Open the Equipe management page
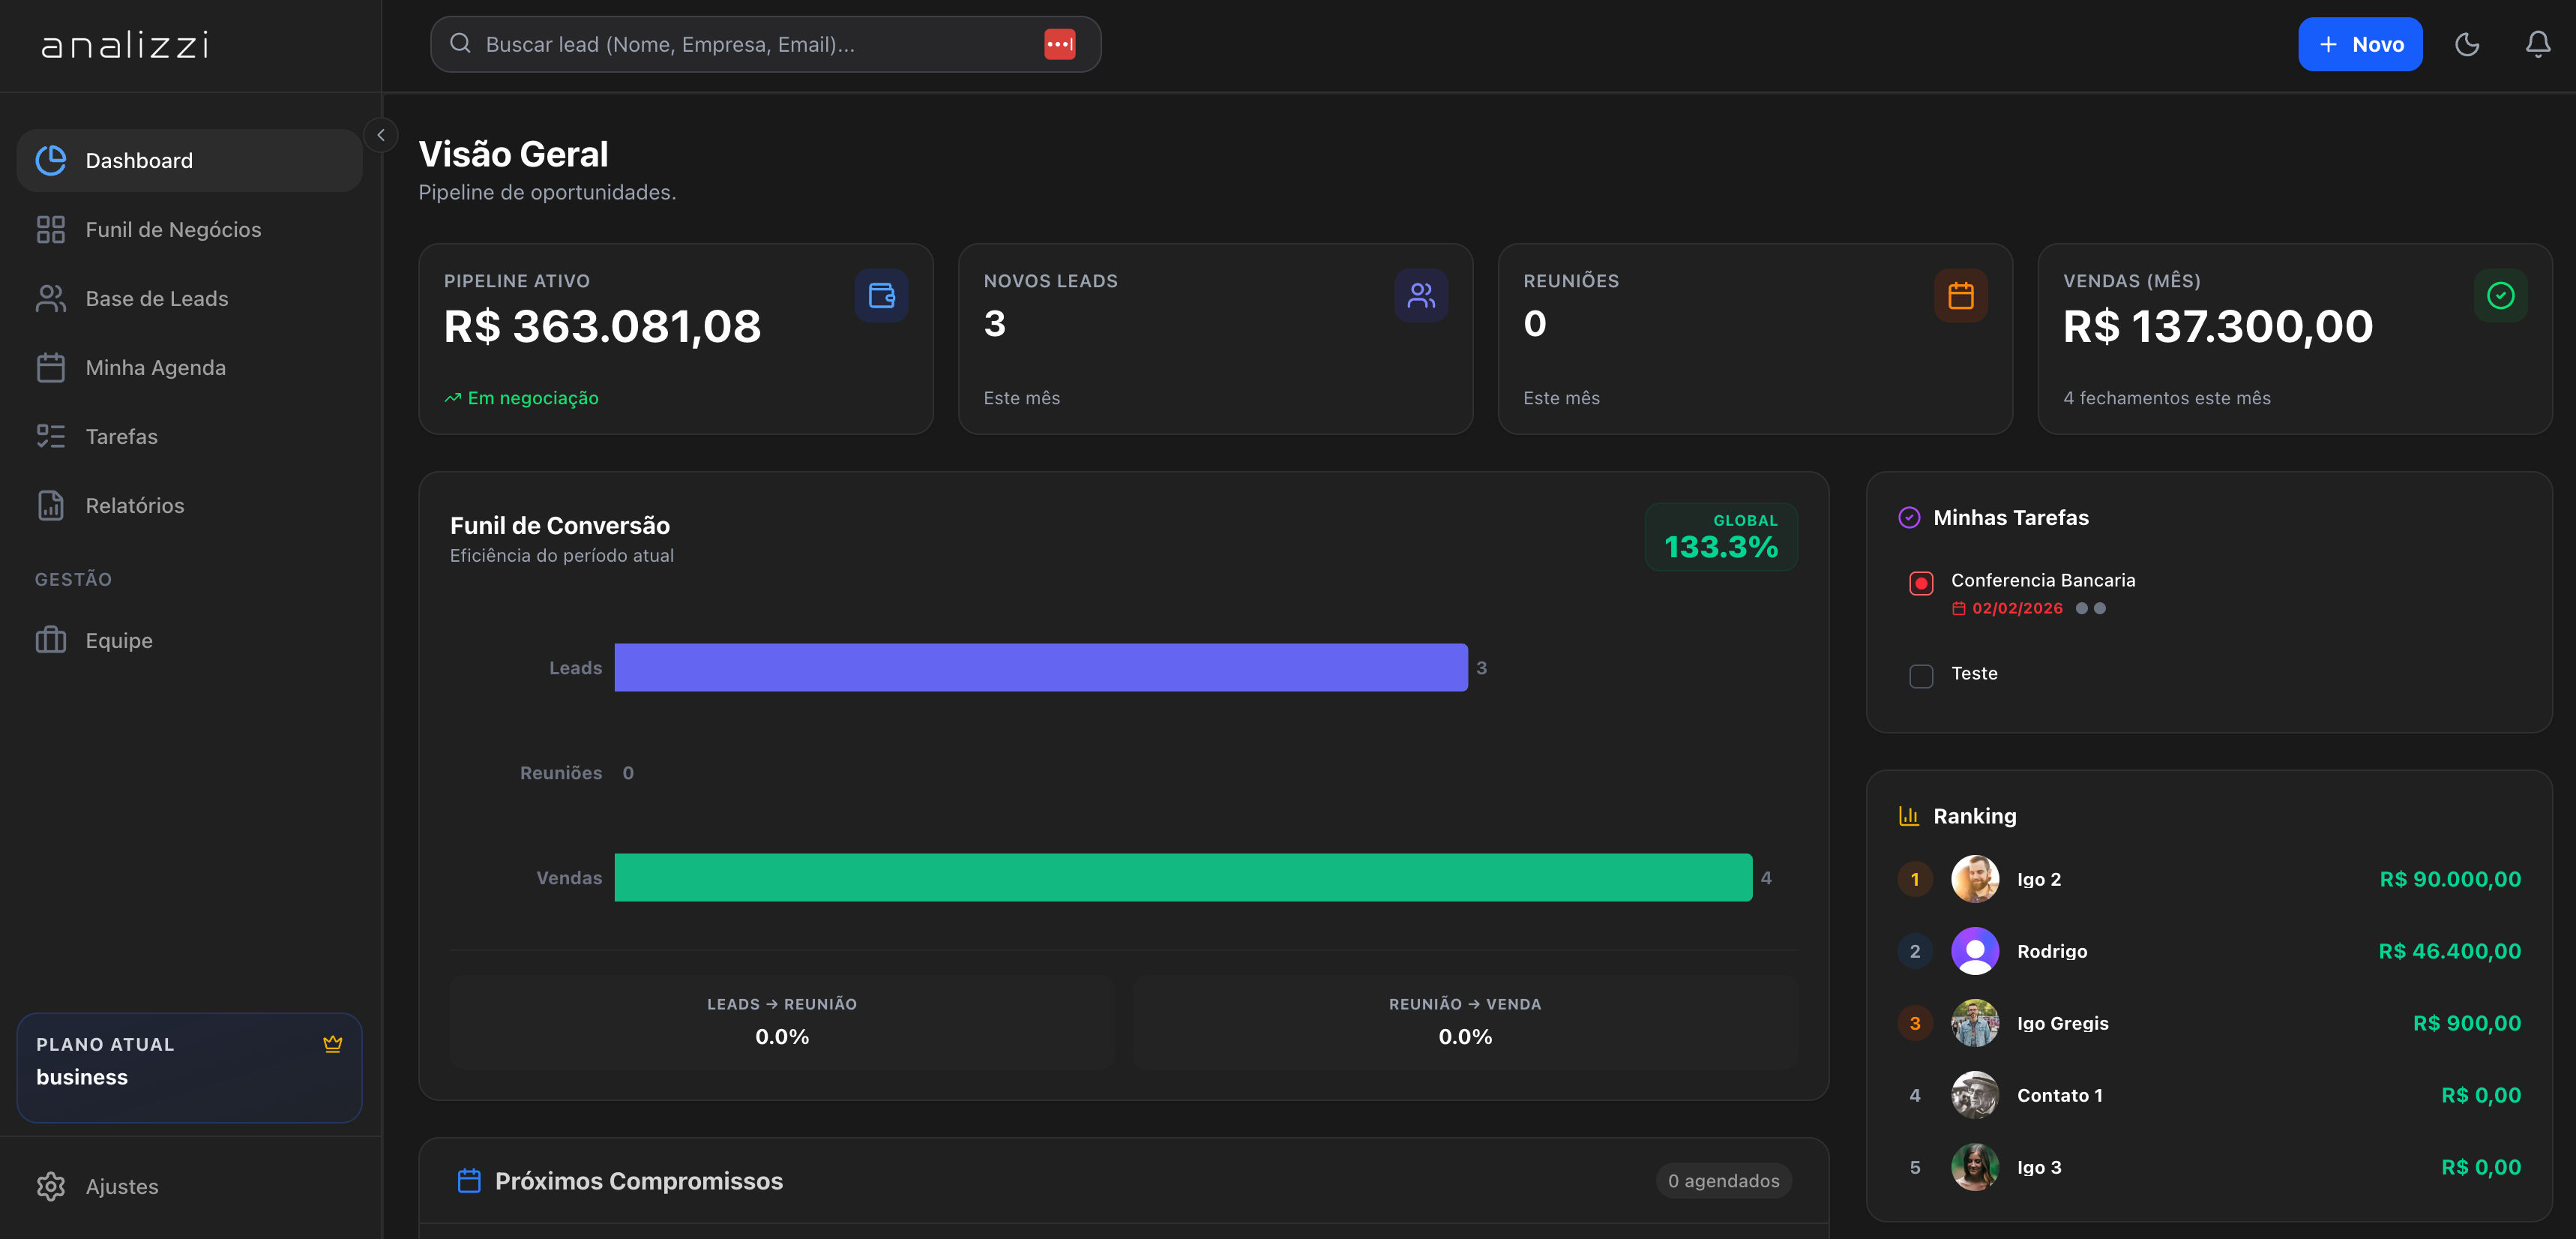The height and width of the screenshot is (1239, 2576). (189, 640)
